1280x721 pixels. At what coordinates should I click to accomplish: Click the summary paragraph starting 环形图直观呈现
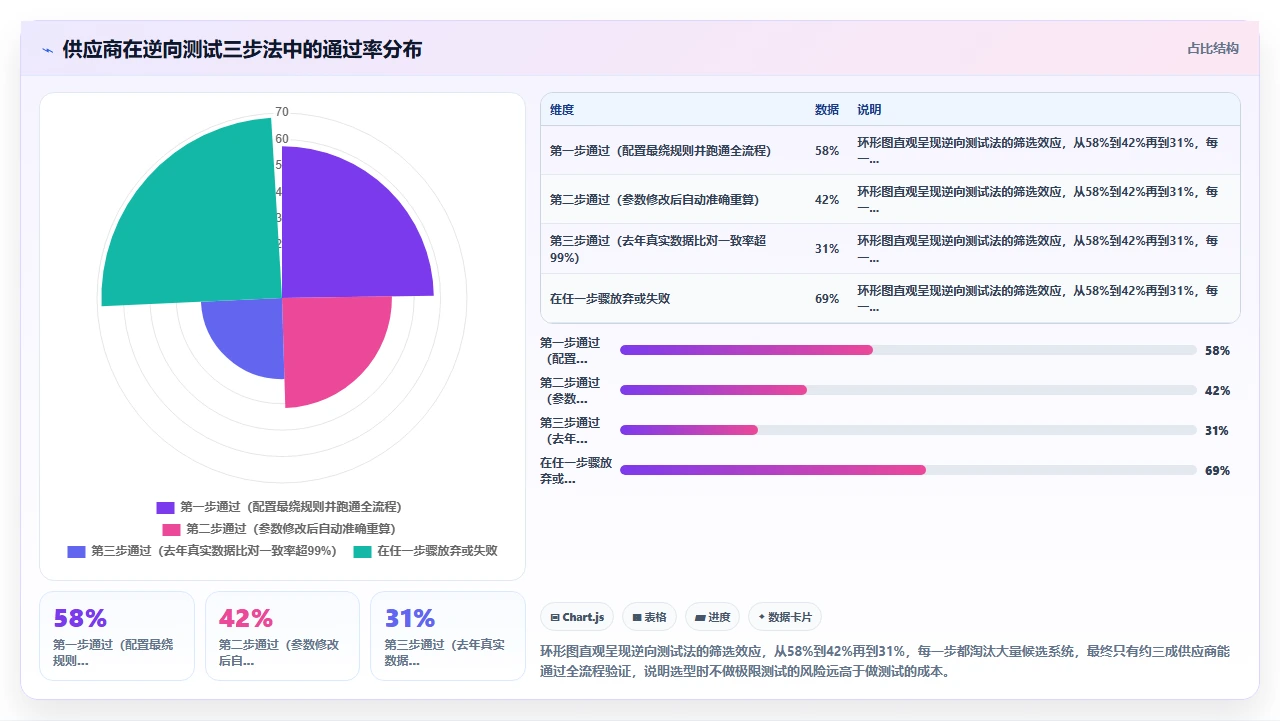click(x=885, y=661)
